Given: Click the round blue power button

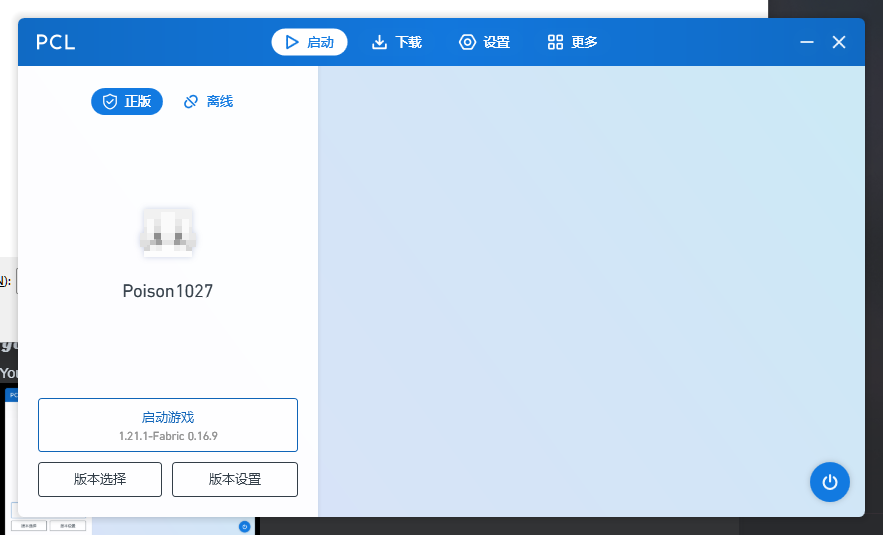Looking at the screenshot, I should [x=830, y=482].
